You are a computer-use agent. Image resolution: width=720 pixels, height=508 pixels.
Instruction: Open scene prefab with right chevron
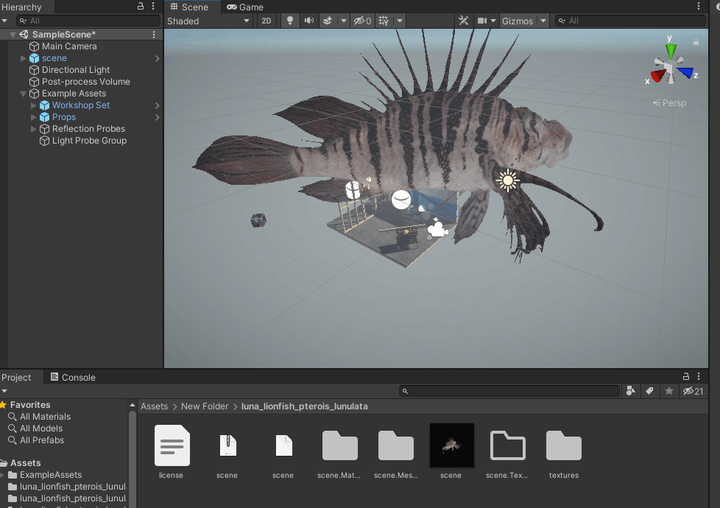(x=157, y=58)
